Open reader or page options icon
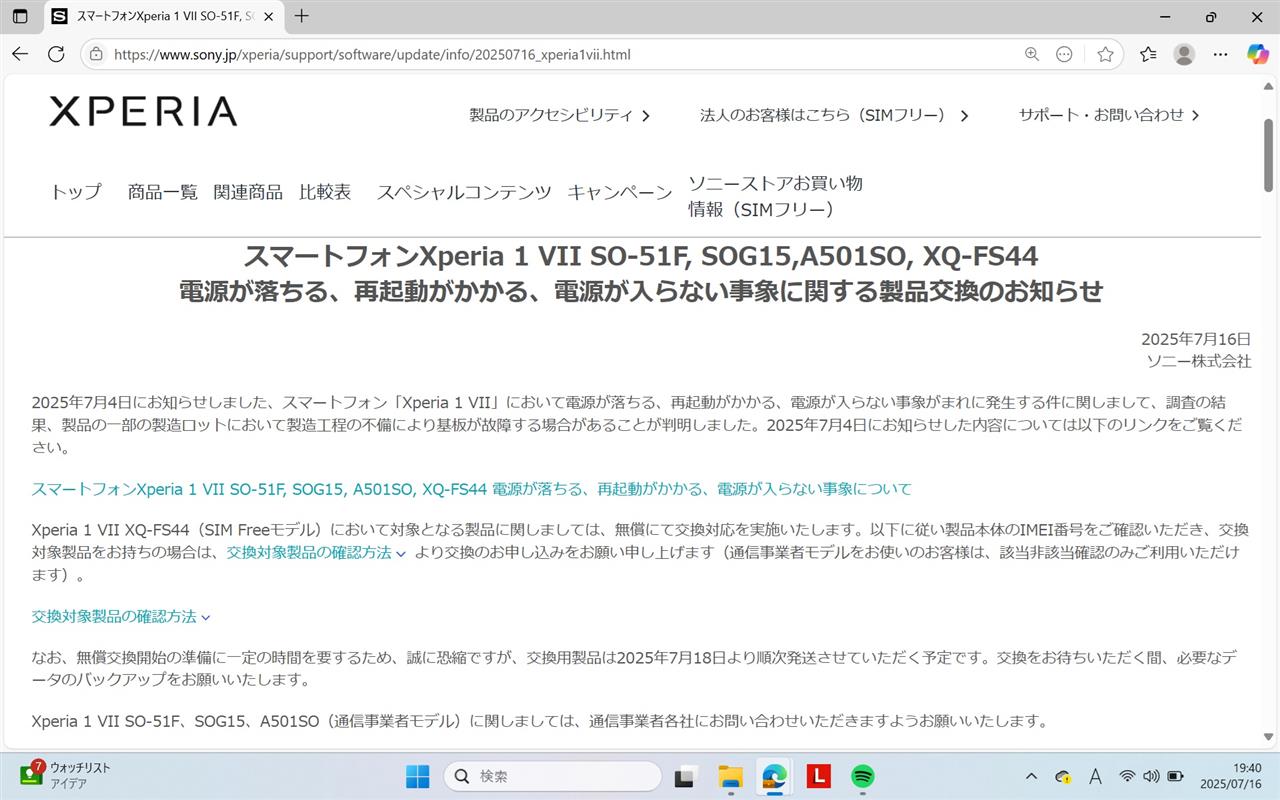The image size is (1280, 800). point(1064,54)
